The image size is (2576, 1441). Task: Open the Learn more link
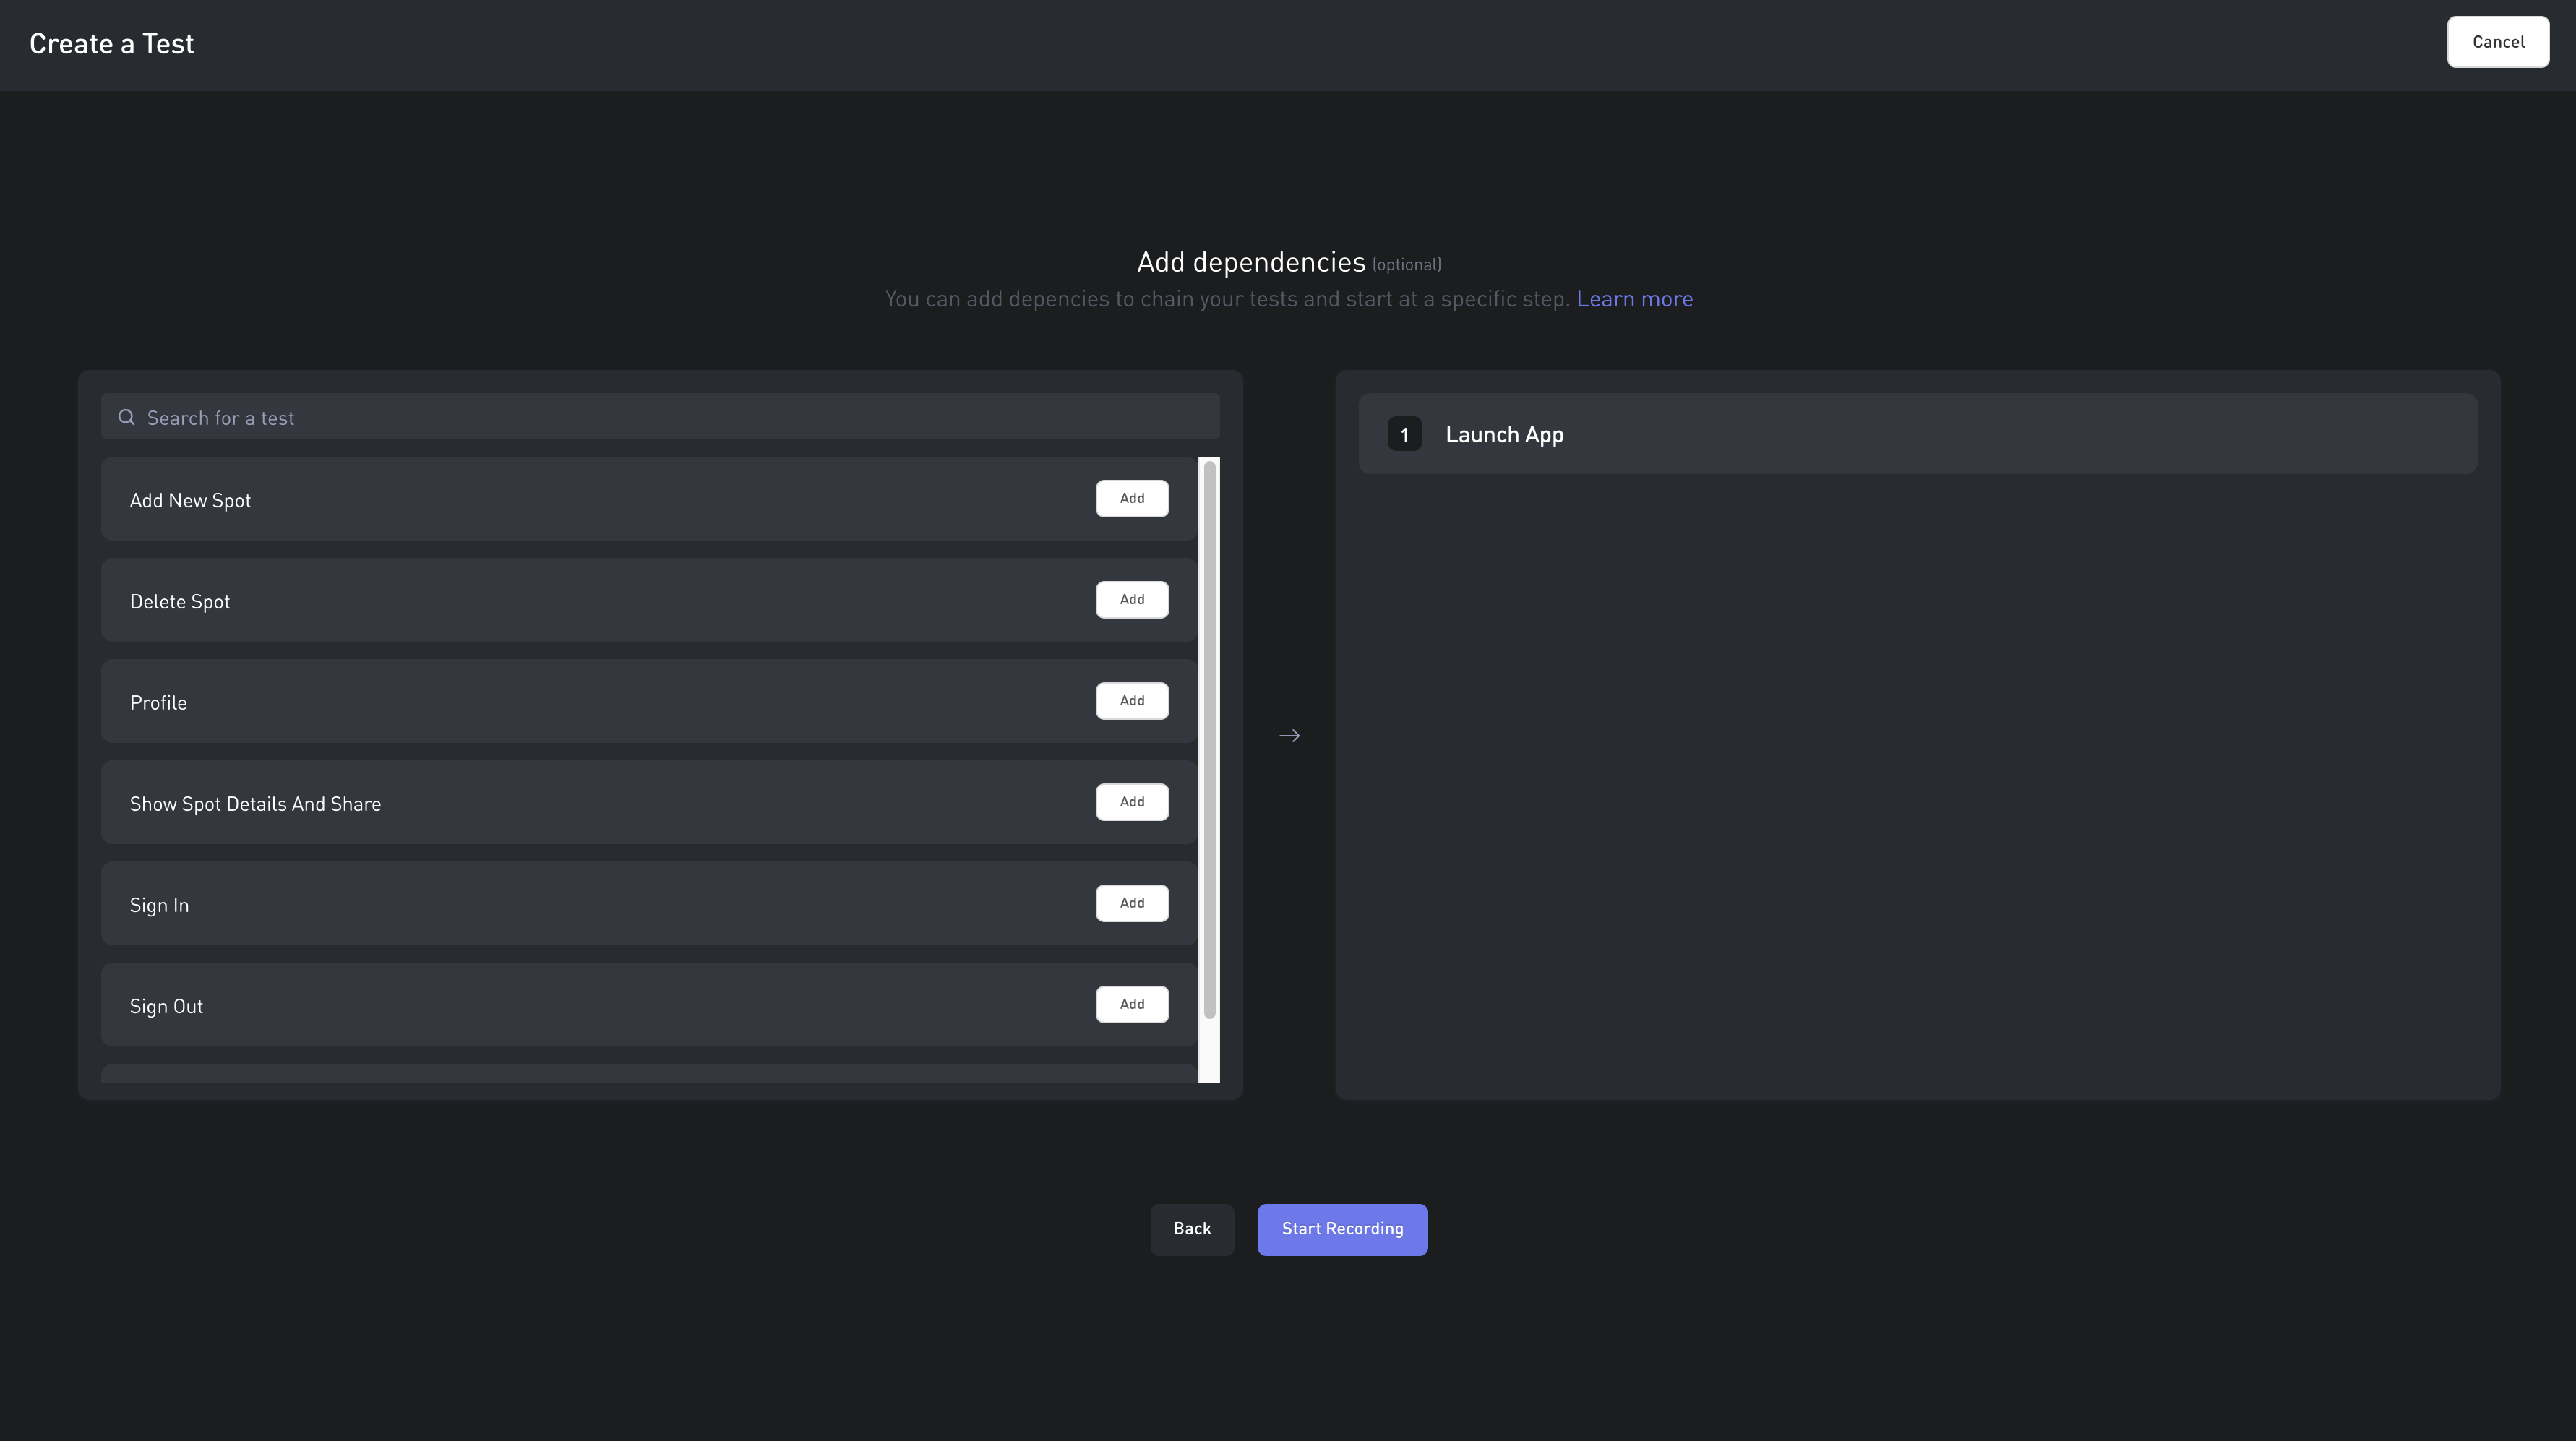[x=1634, y=299]
